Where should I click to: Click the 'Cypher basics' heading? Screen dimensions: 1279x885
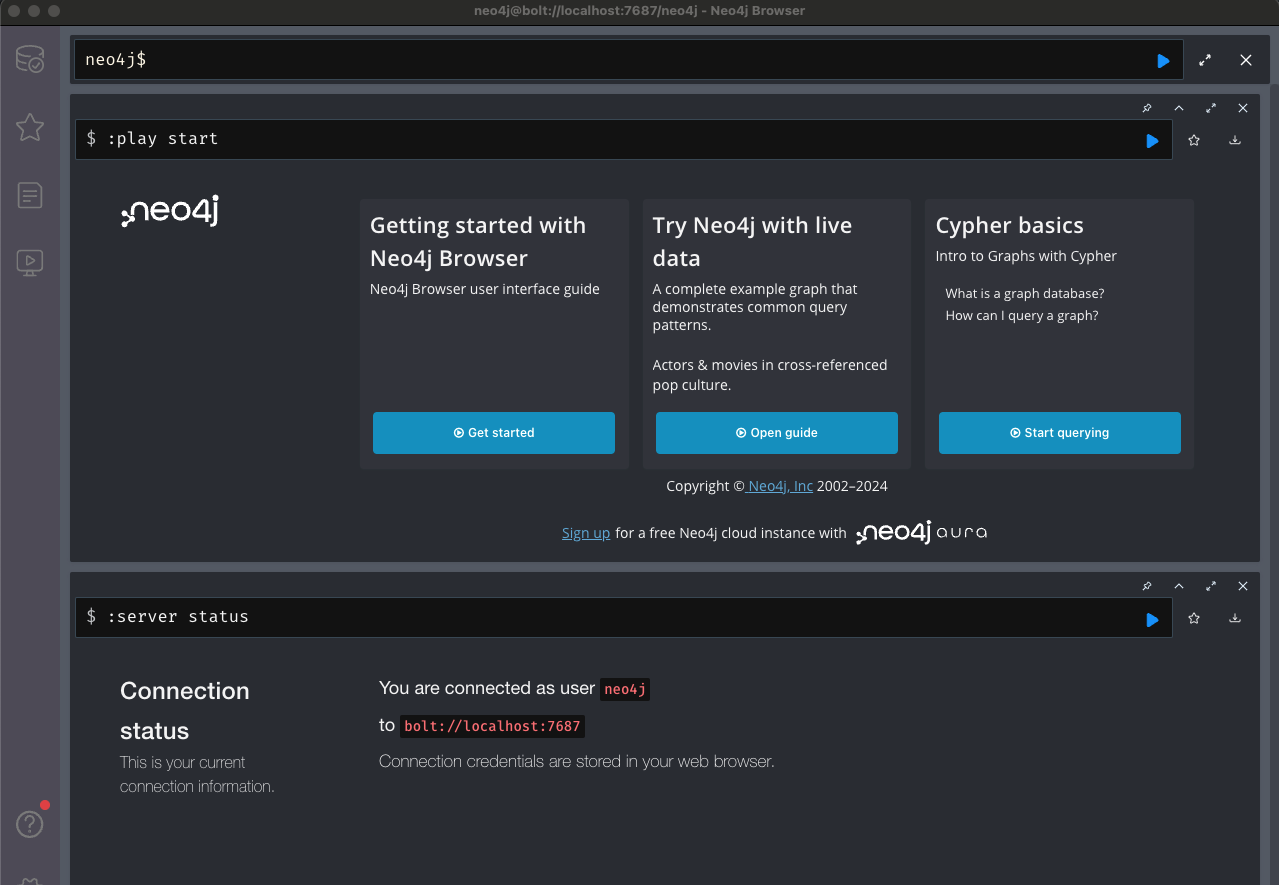tap(1009, 226)
